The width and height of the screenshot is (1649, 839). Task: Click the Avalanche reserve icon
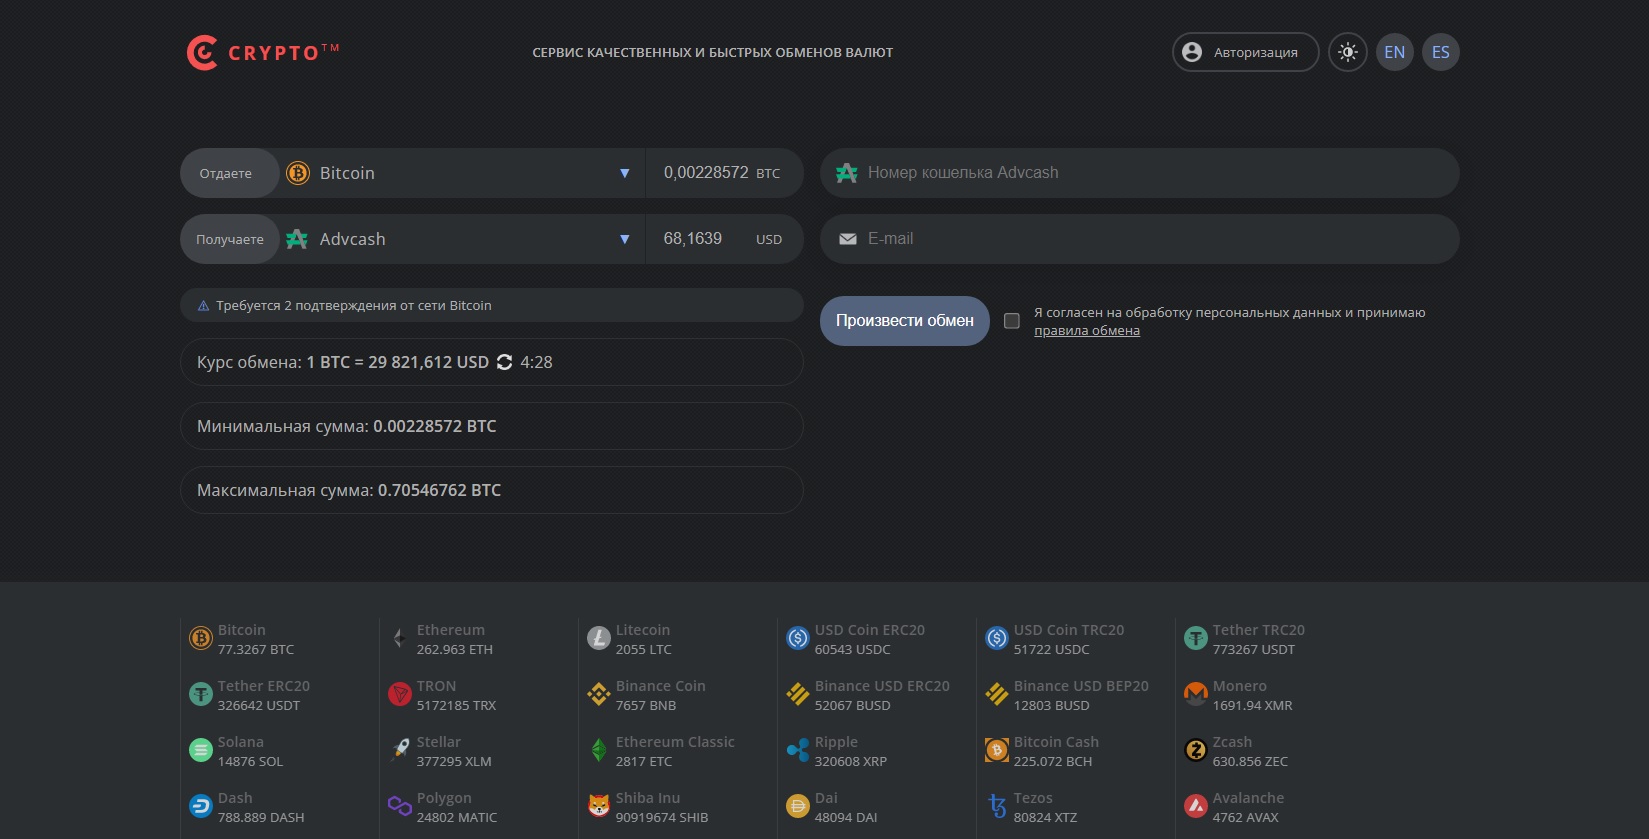point(1196,806)
